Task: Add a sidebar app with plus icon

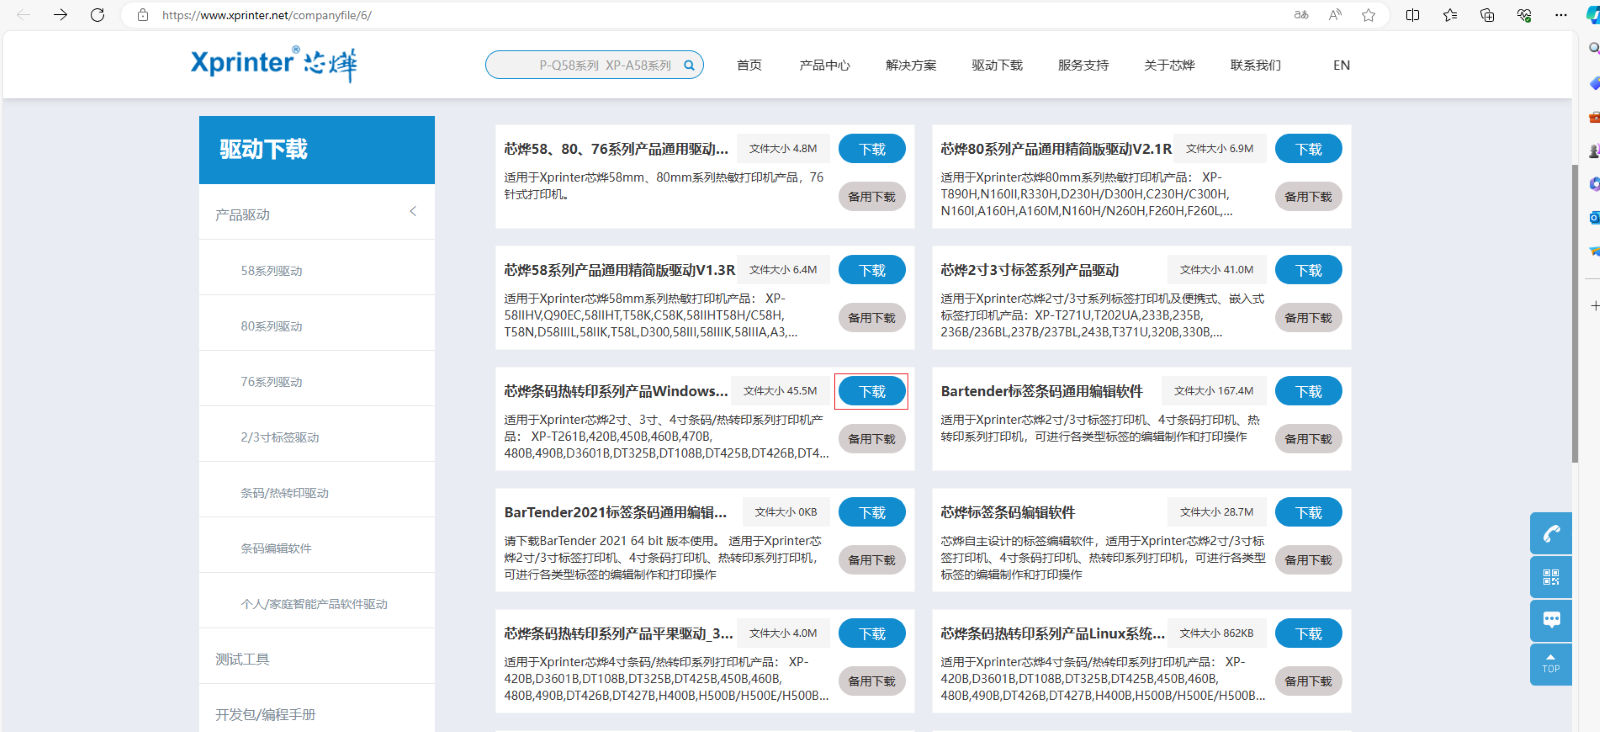Action: pyautogui.click(x=1594, y=305)
